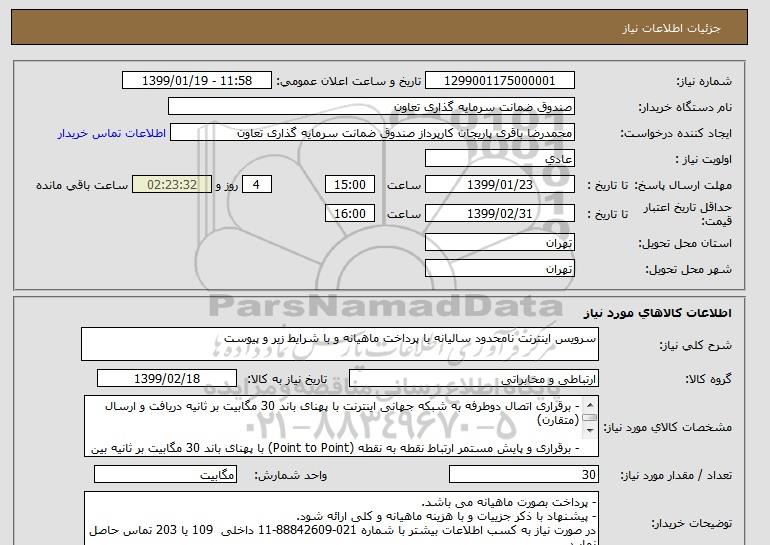Click the اطلاعات کالاهای مورد نیاز section heading
The width and height of the screenshot is (770, 545).
658,313
